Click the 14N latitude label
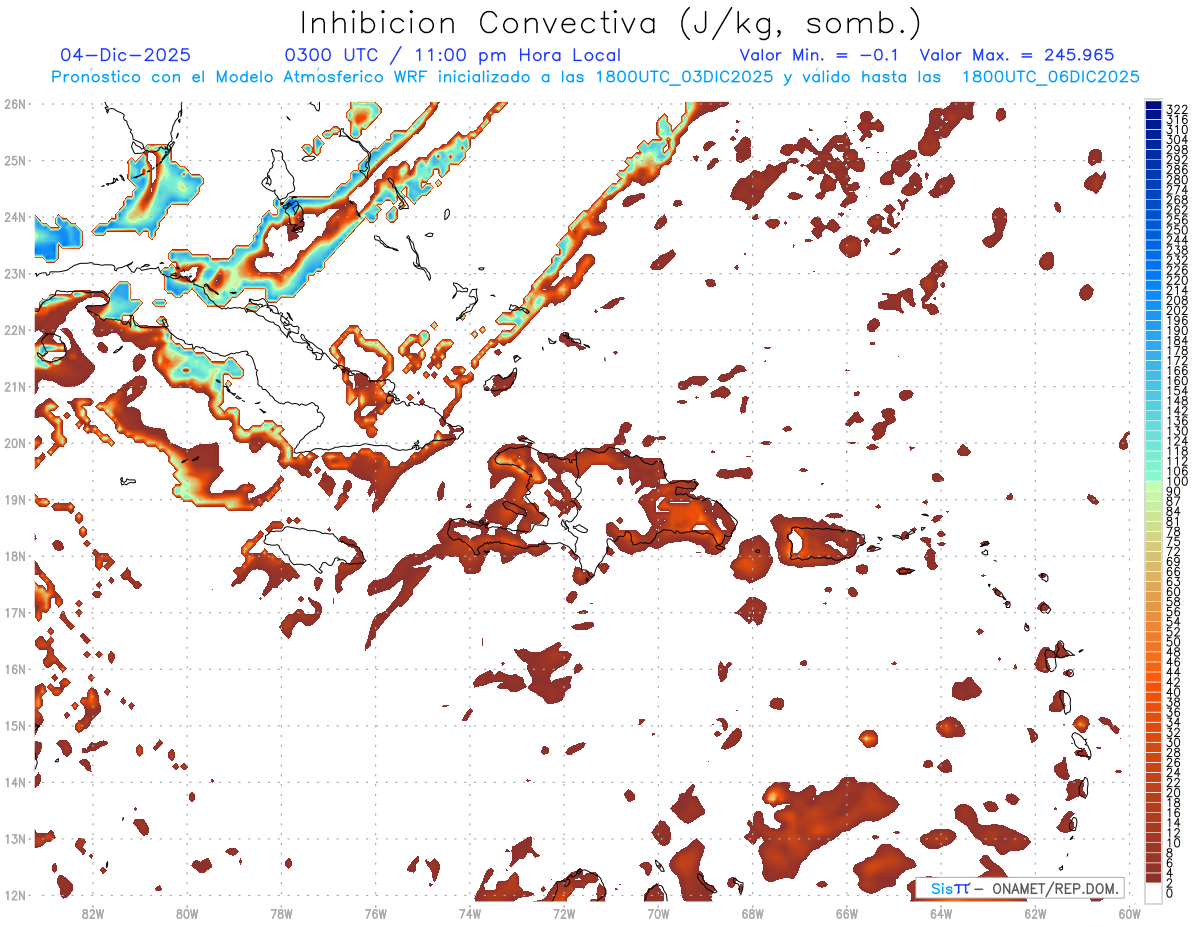Screen dimensions: 1200x927 [x=15, y=782]
